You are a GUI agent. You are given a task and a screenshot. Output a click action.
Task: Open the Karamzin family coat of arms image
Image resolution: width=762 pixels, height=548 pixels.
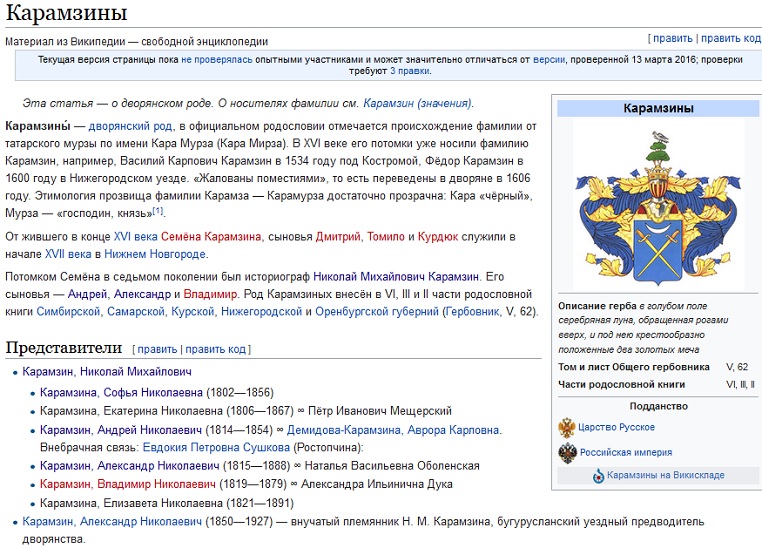click(x=658, y=206)
